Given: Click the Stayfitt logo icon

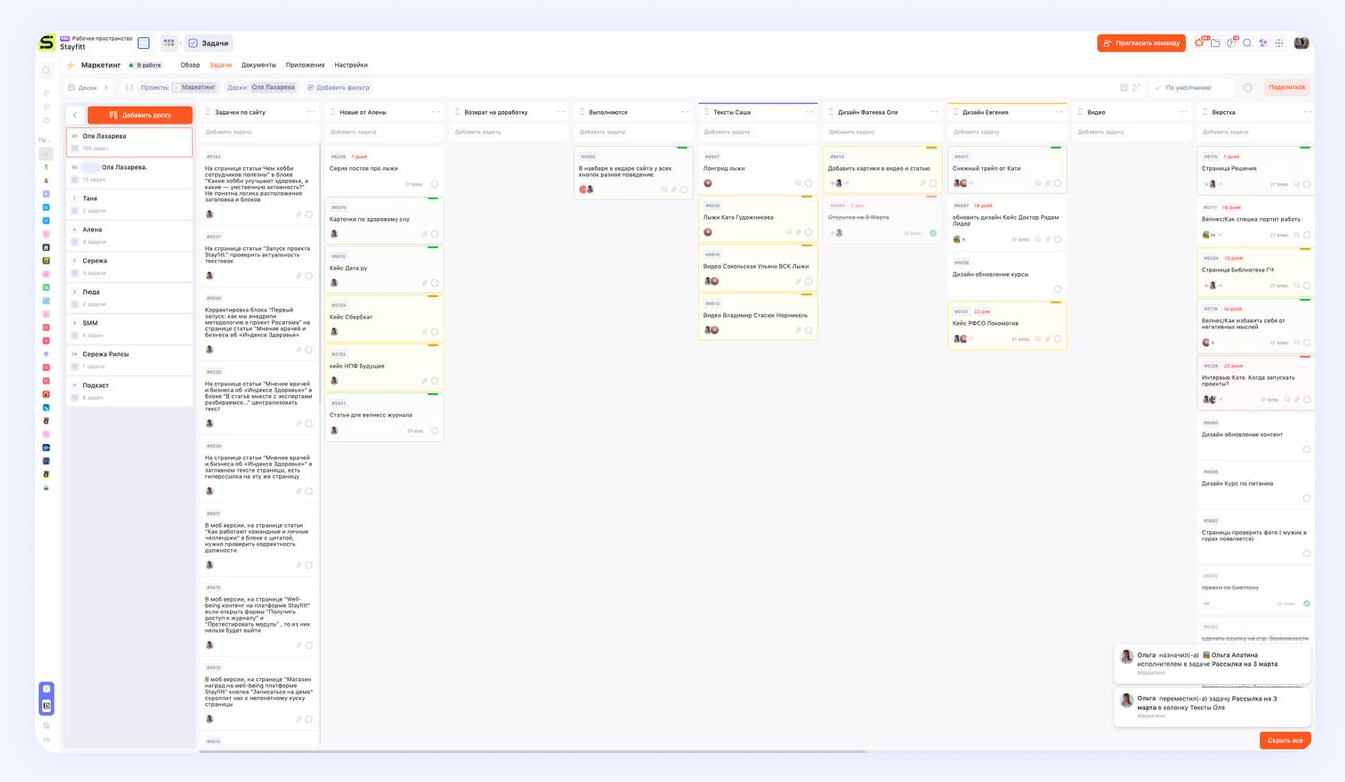Looking at the screenshot, I should 47,43.
